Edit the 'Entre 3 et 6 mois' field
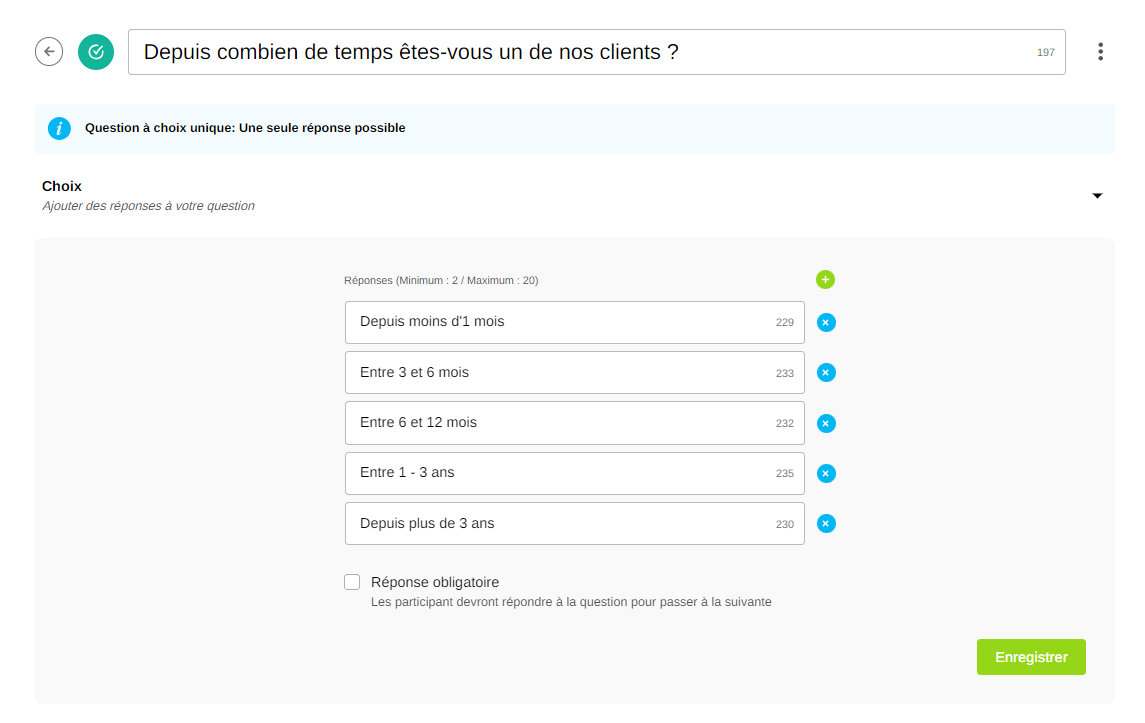 (560, 372)
